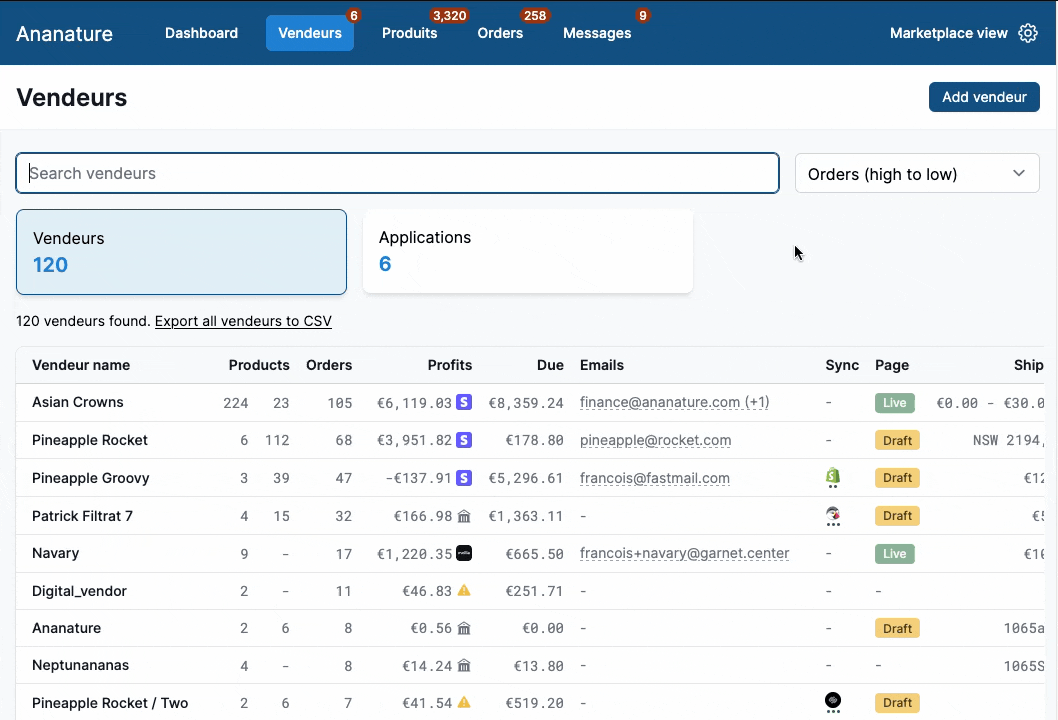Open francois@fastmail.com email link
Image resolution: width=1058 pixels, height=720 pixels.
[655, 478]
